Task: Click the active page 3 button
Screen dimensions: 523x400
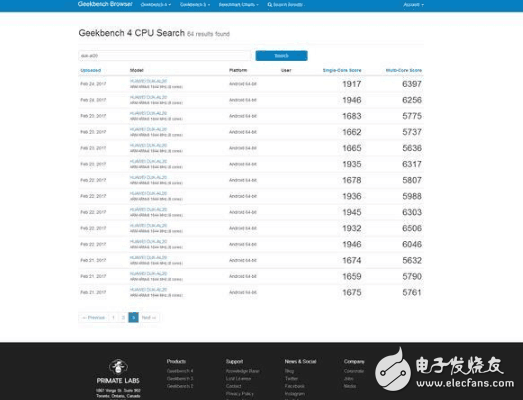Action: click(133, 318)
